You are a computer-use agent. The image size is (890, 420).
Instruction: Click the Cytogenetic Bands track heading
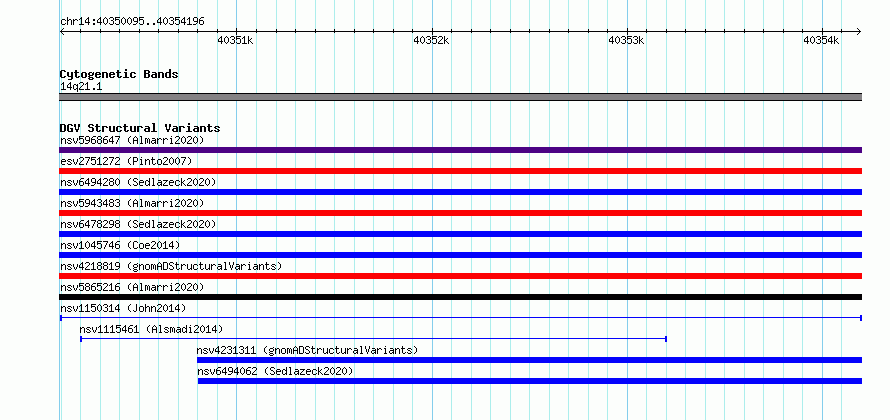pyautogui.click(x=119, y=74)
